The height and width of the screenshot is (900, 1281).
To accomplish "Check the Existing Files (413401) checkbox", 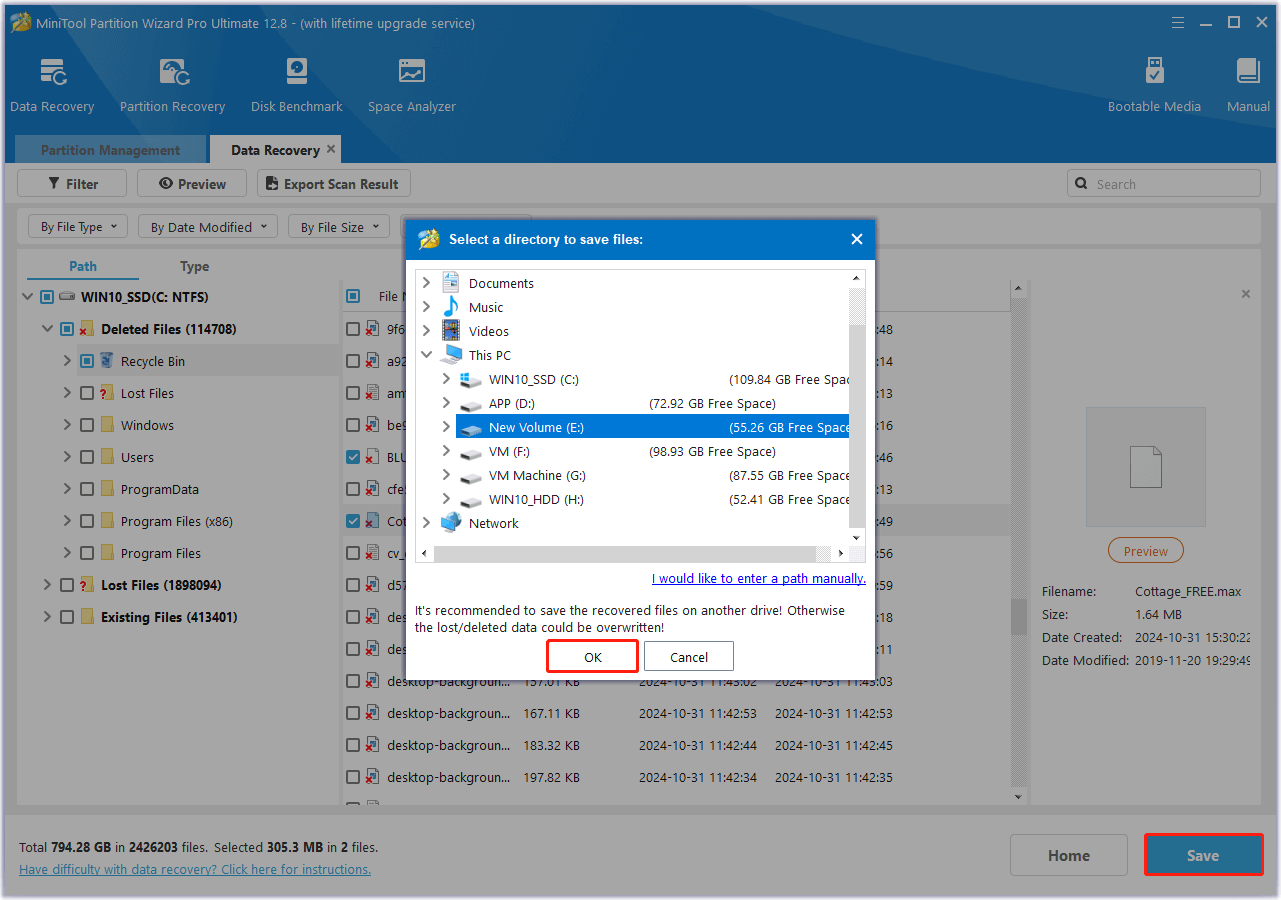I will pos(67,617).
